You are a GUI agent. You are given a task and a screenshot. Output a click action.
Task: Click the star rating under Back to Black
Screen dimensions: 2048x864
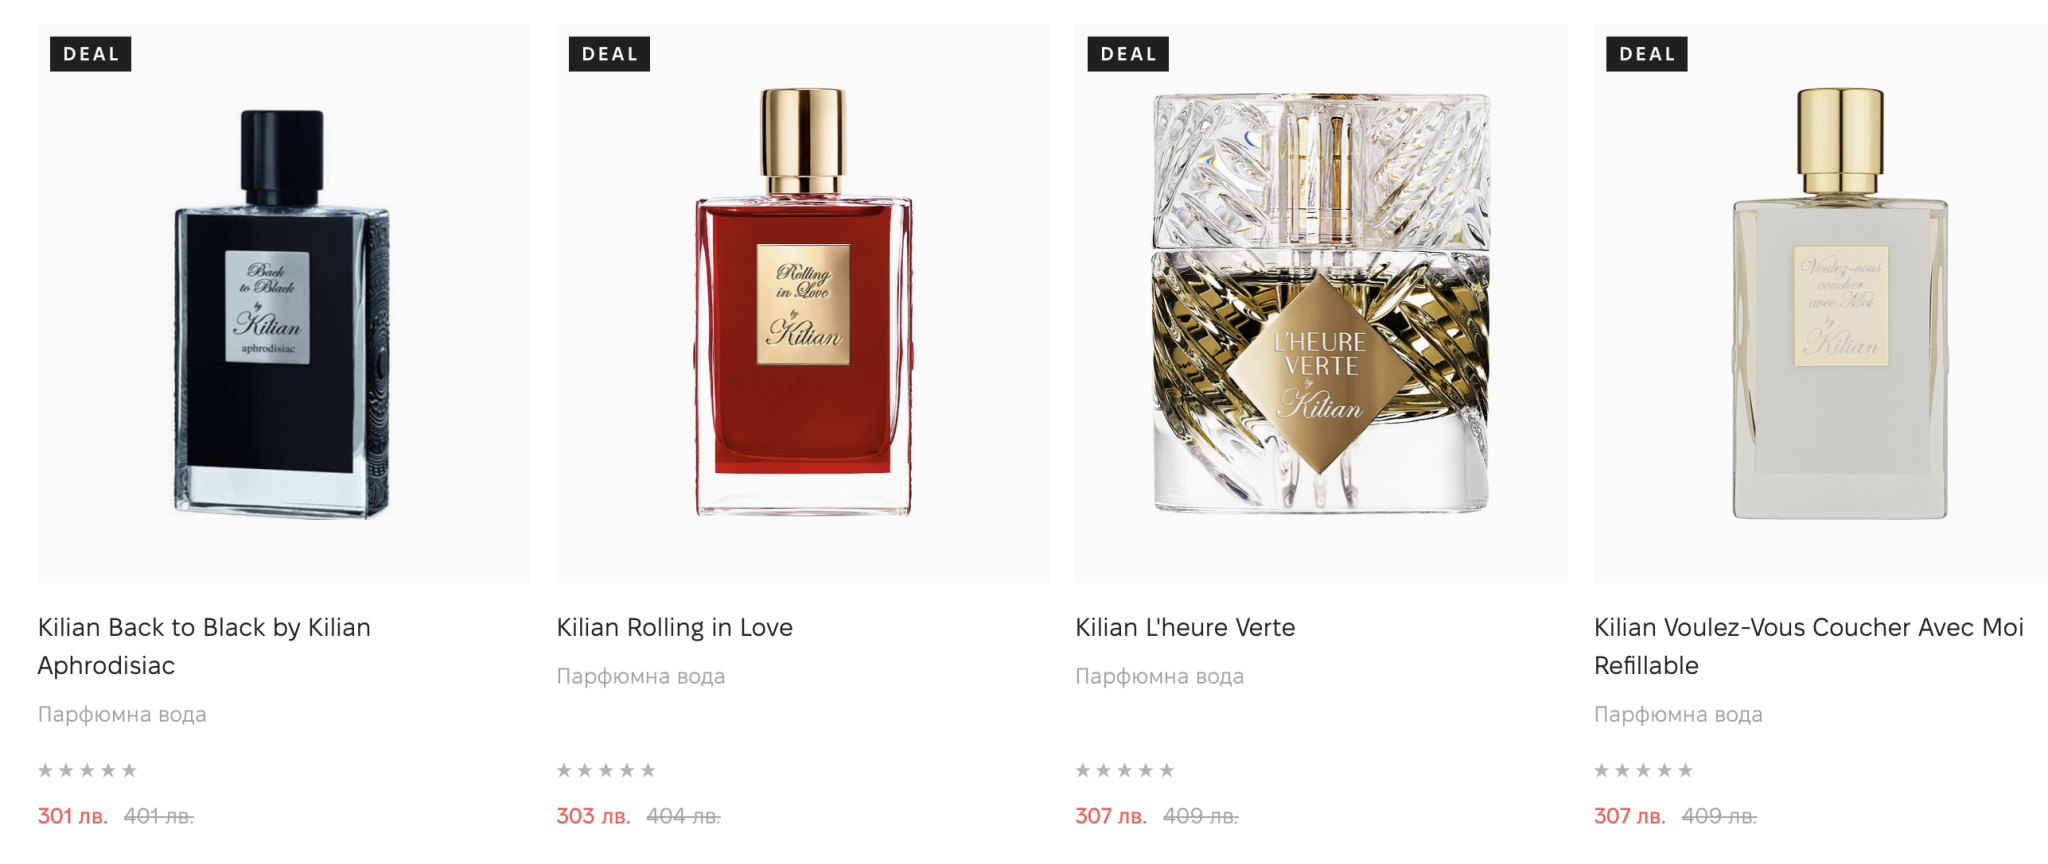(x=87, y=770)
